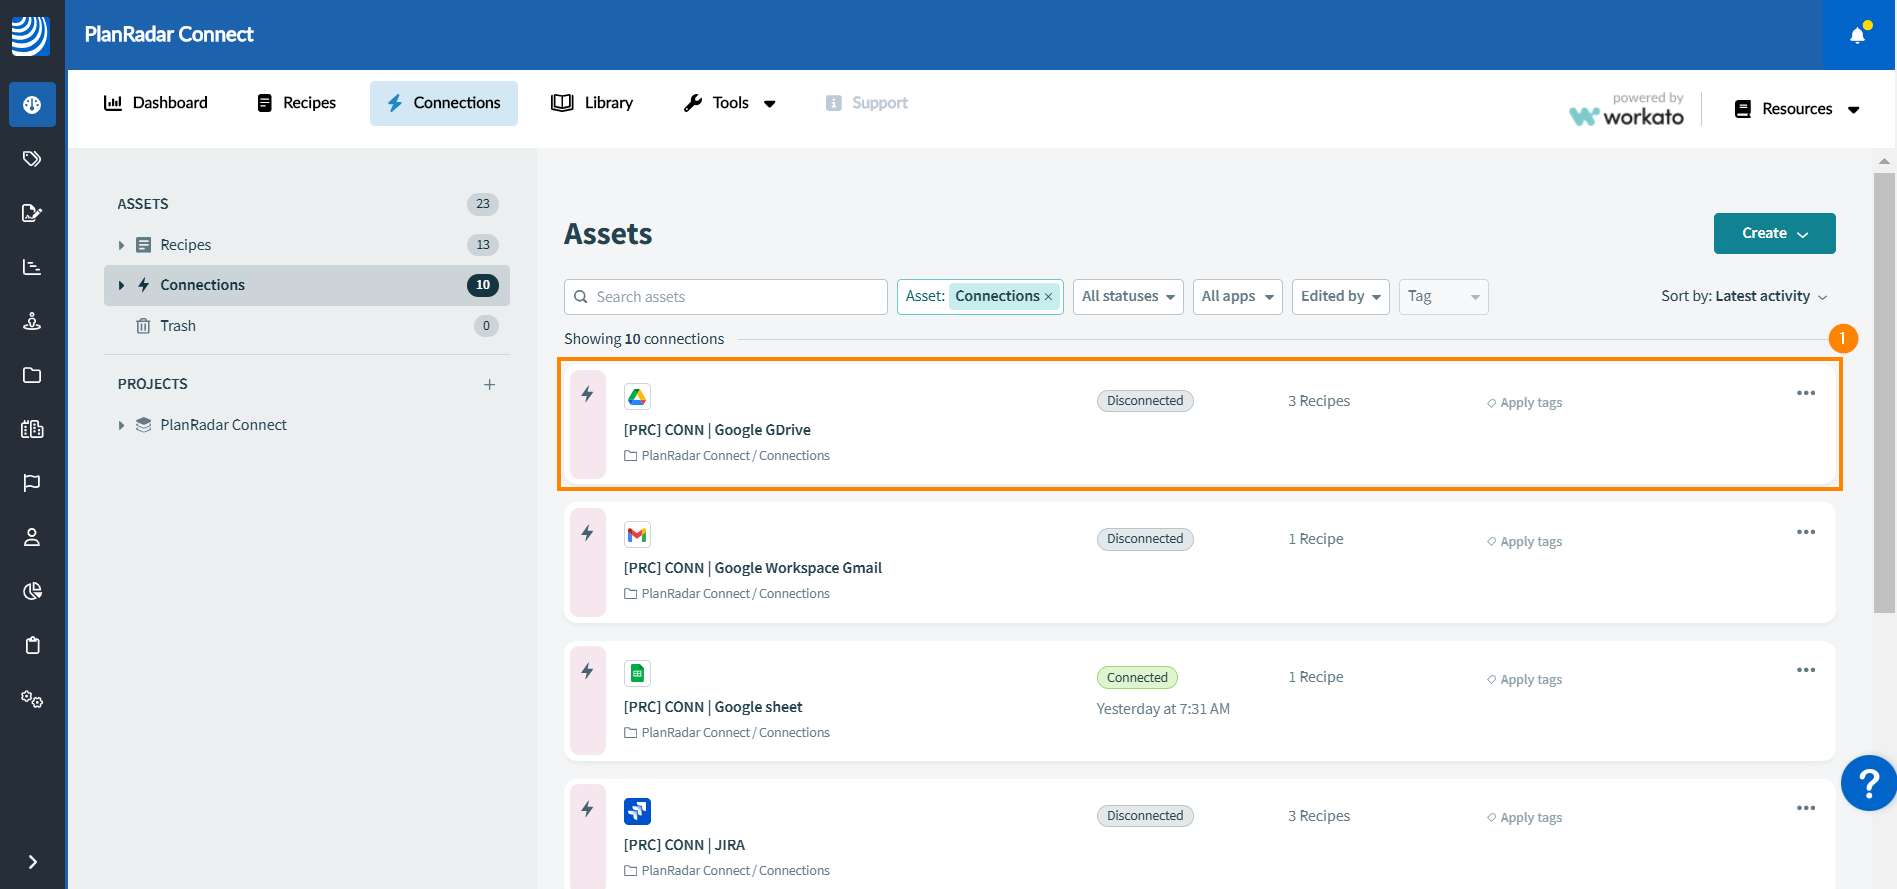The width and height of the screenshot is (1897, 889).
Task: Open the Edited by filter dropdown
Action: tap(1340, 297)
